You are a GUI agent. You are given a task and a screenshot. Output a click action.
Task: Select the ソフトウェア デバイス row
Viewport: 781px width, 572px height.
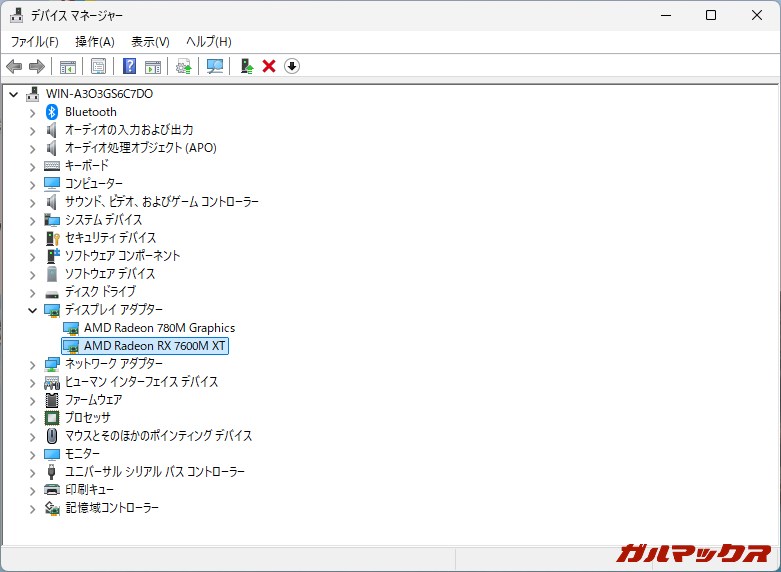110,274
